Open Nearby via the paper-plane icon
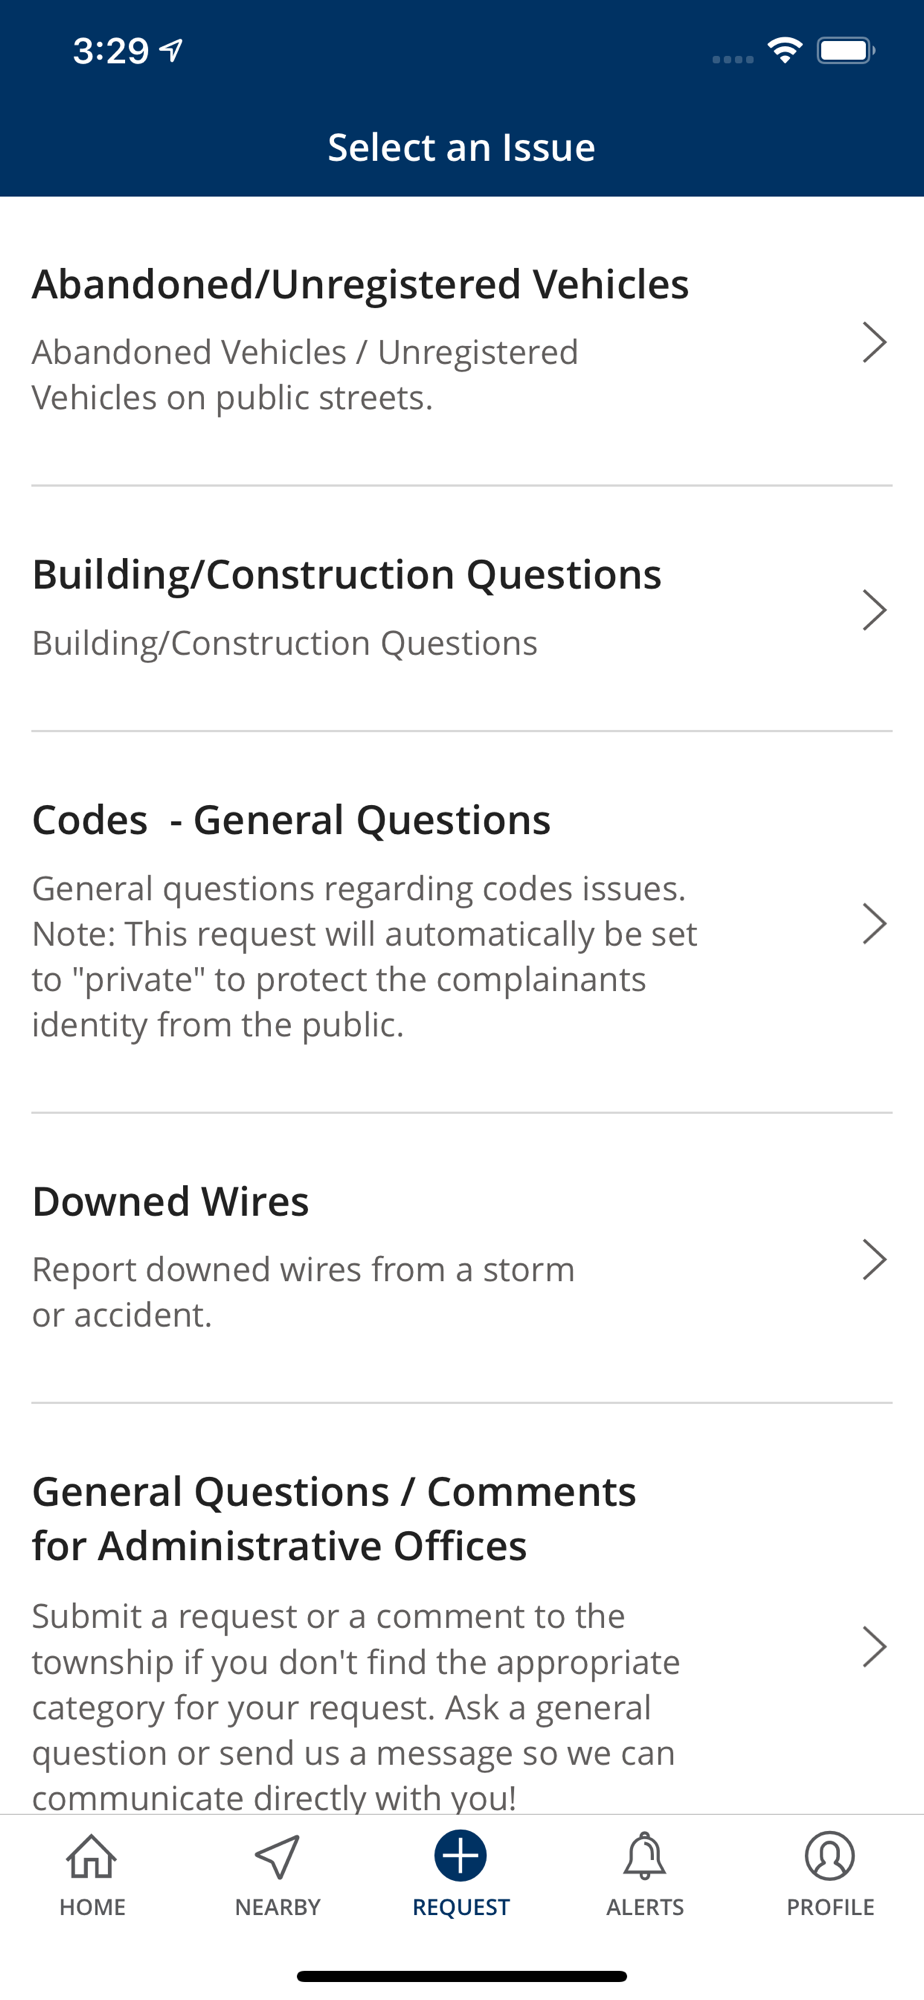Screen dimensions: 924x2000 (x=277, y=1856)
